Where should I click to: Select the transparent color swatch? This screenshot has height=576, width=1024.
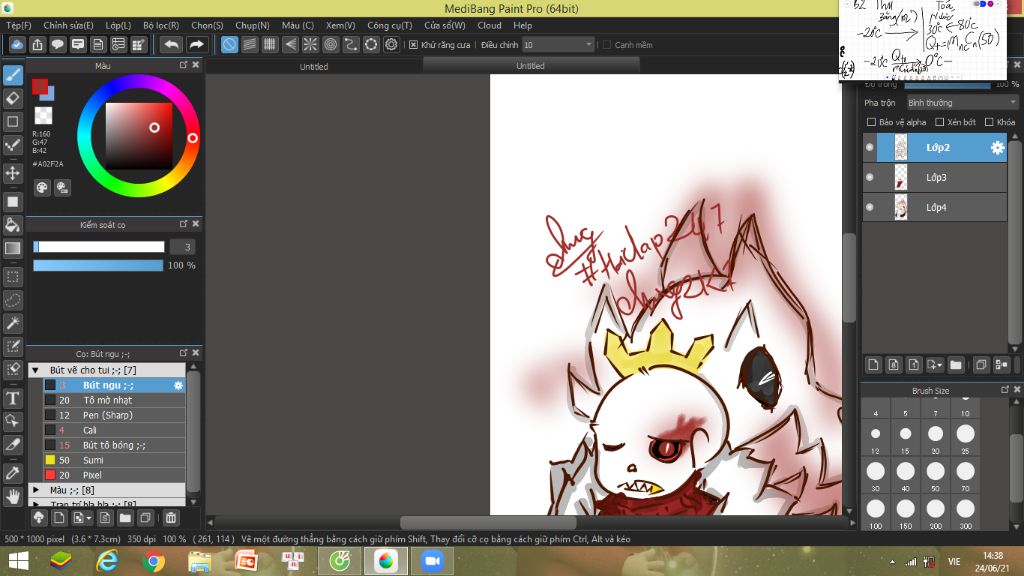43,116
